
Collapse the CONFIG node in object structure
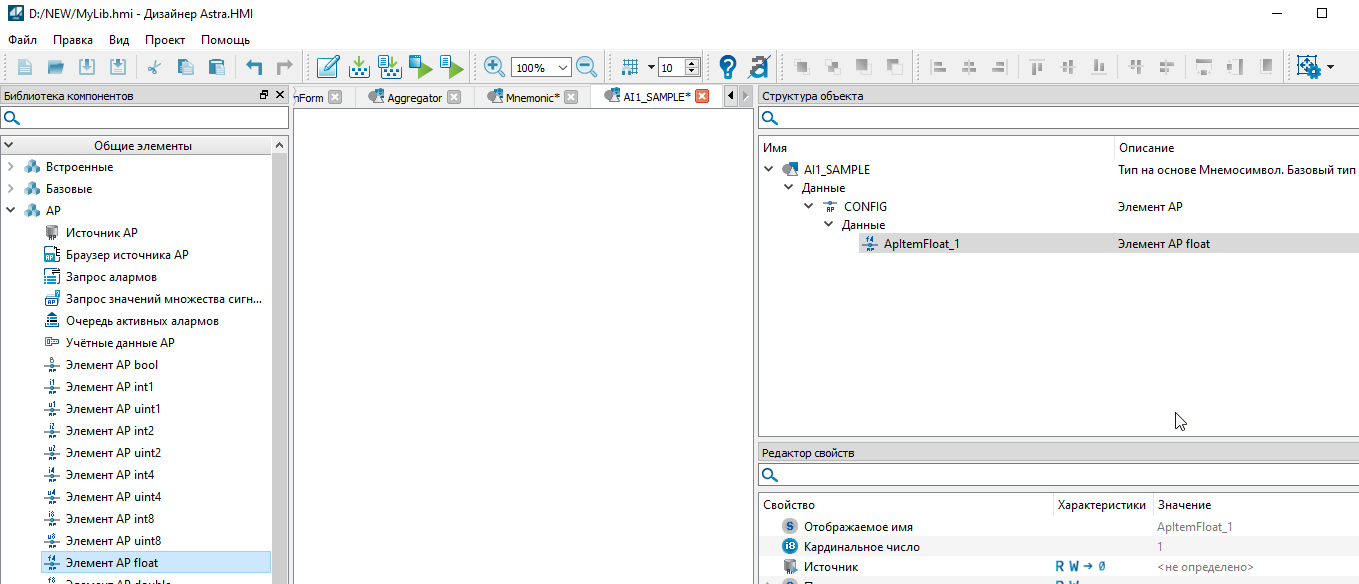(809, 207)
